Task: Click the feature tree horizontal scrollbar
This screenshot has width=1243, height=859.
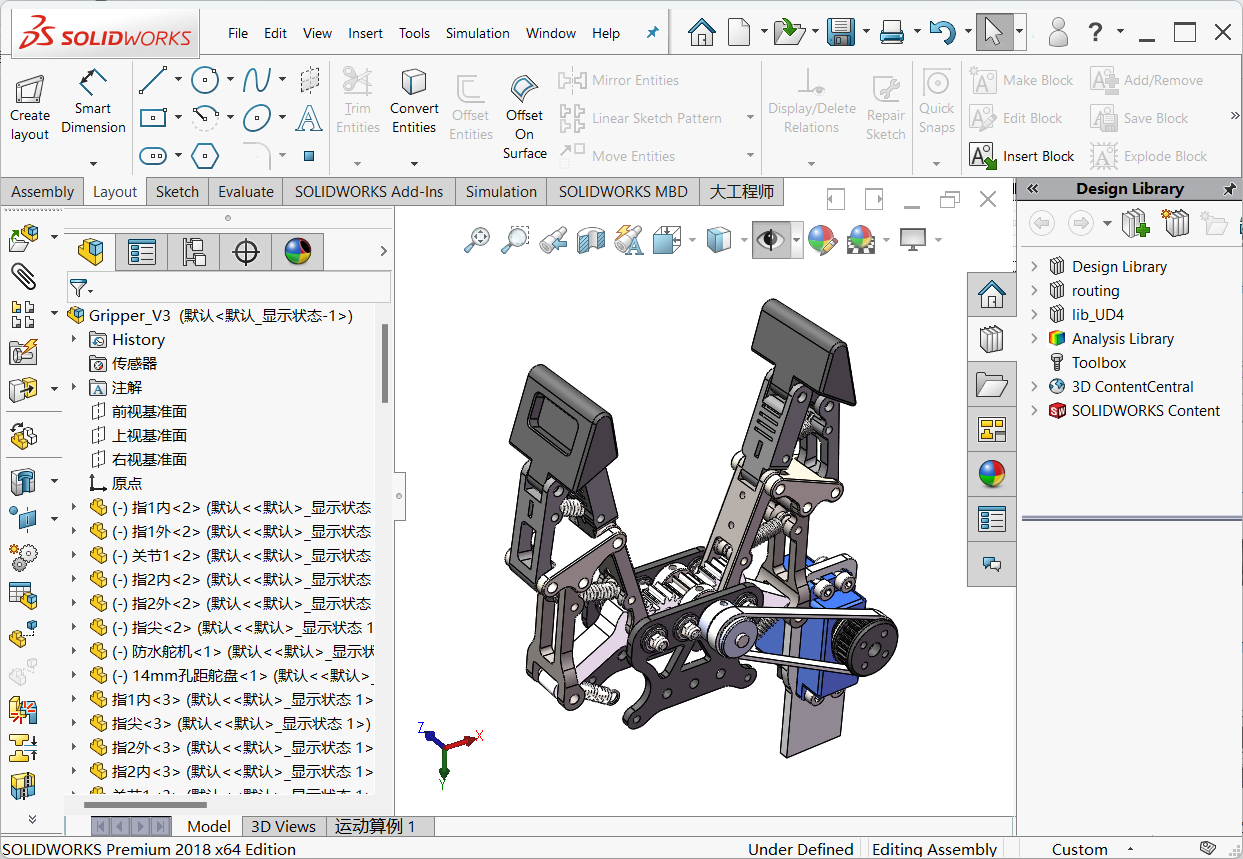Action: (x=145, y=805)
